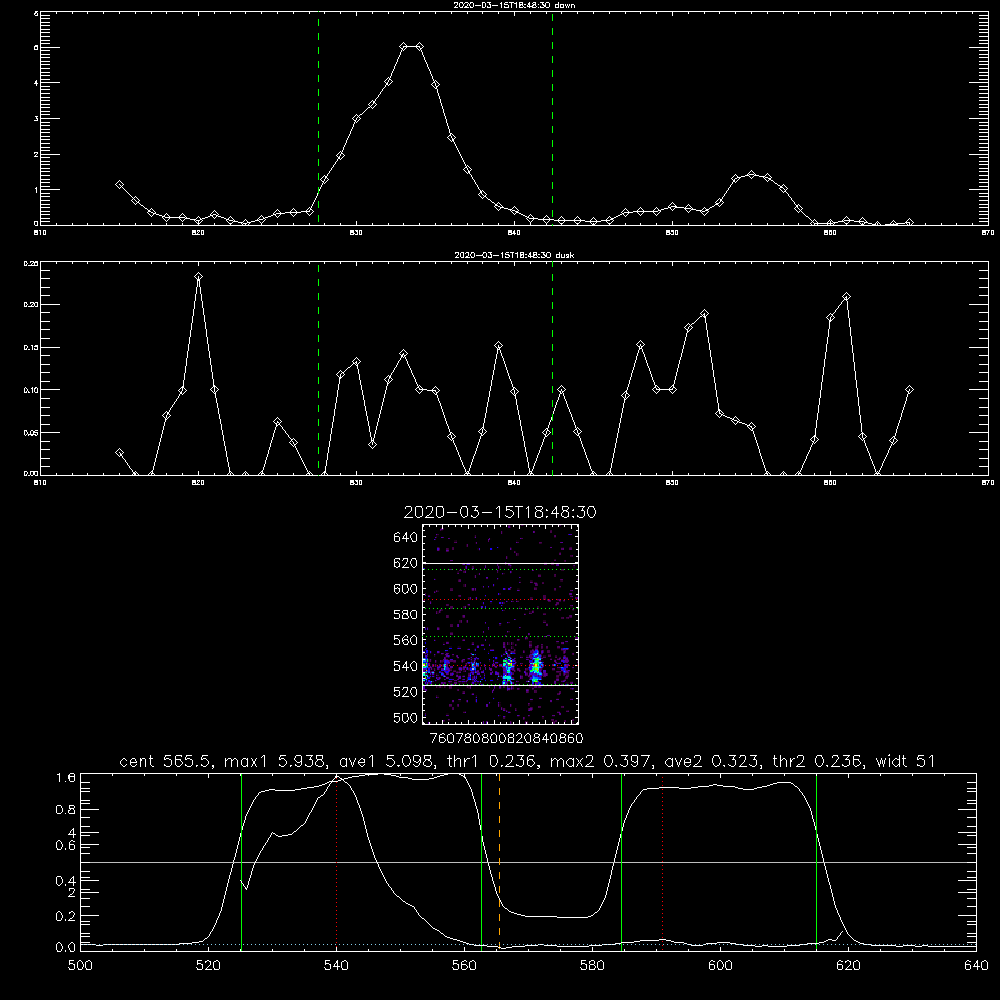Click the upper white horizontal line in image
Image resolution: width=1000 pixels, height=1000 pixels.
tap(501, 563)
